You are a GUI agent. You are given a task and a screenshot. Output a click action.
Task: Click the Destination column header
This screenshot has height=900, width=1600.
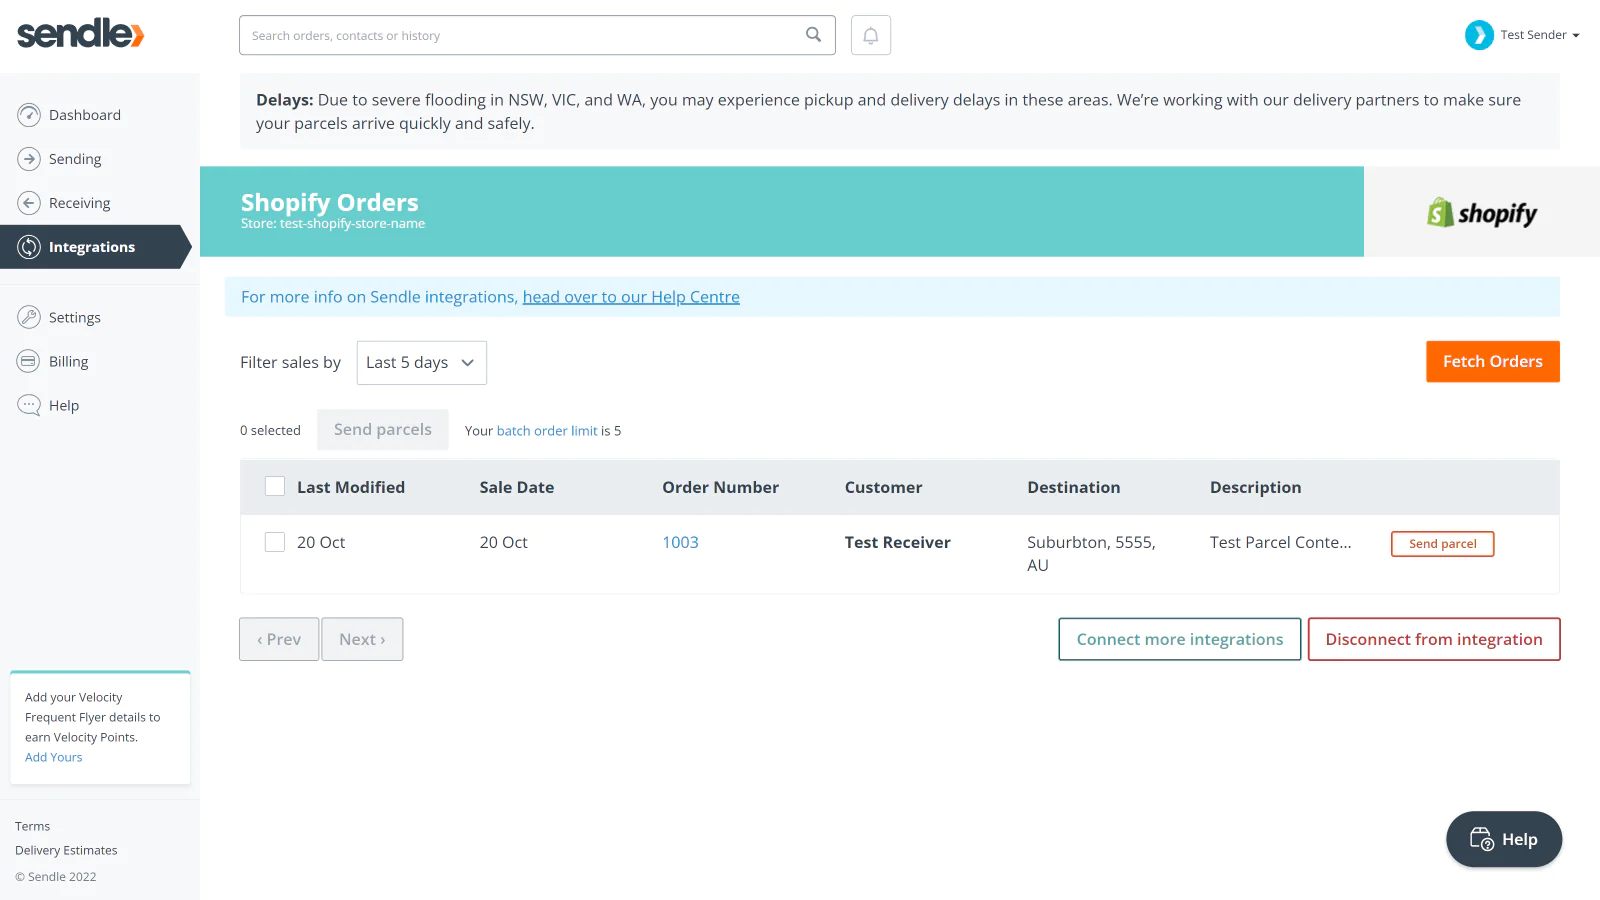[x=1074, y=487]
